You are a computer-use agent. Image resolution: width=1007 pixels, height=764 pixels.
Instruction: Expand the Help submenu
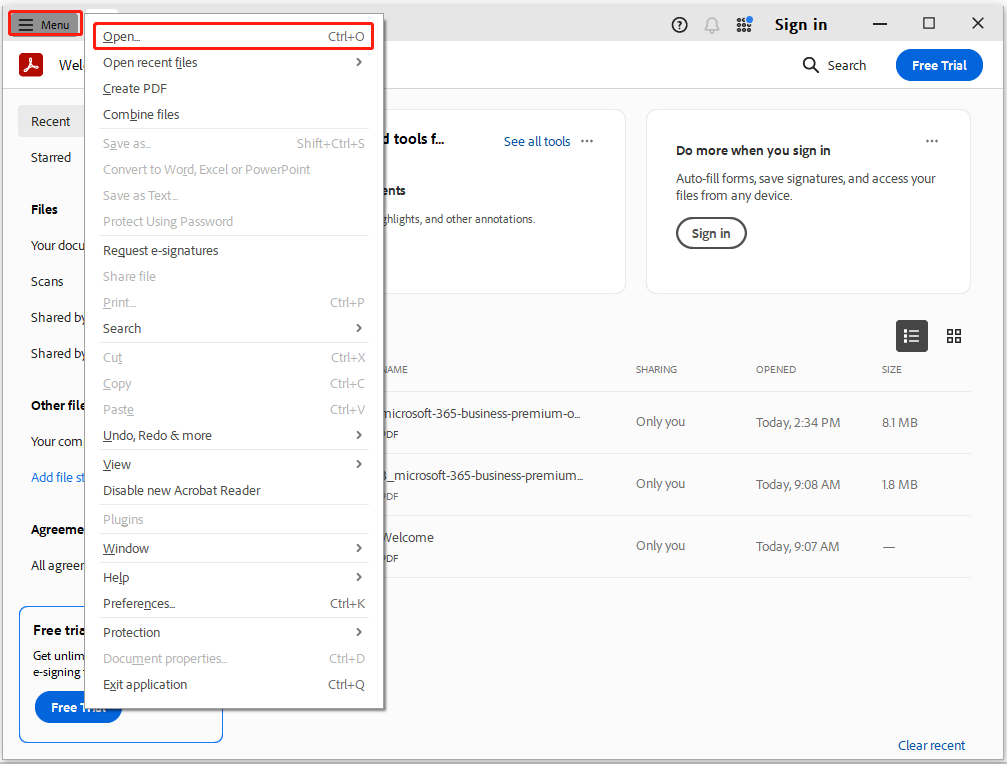359,577
